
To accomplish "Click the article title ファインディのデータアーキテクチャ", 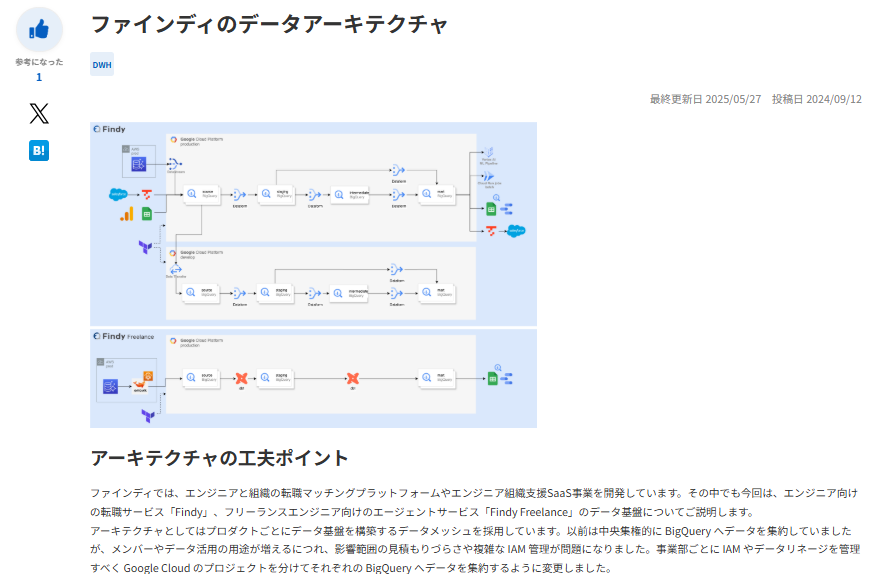I will 269,25.
